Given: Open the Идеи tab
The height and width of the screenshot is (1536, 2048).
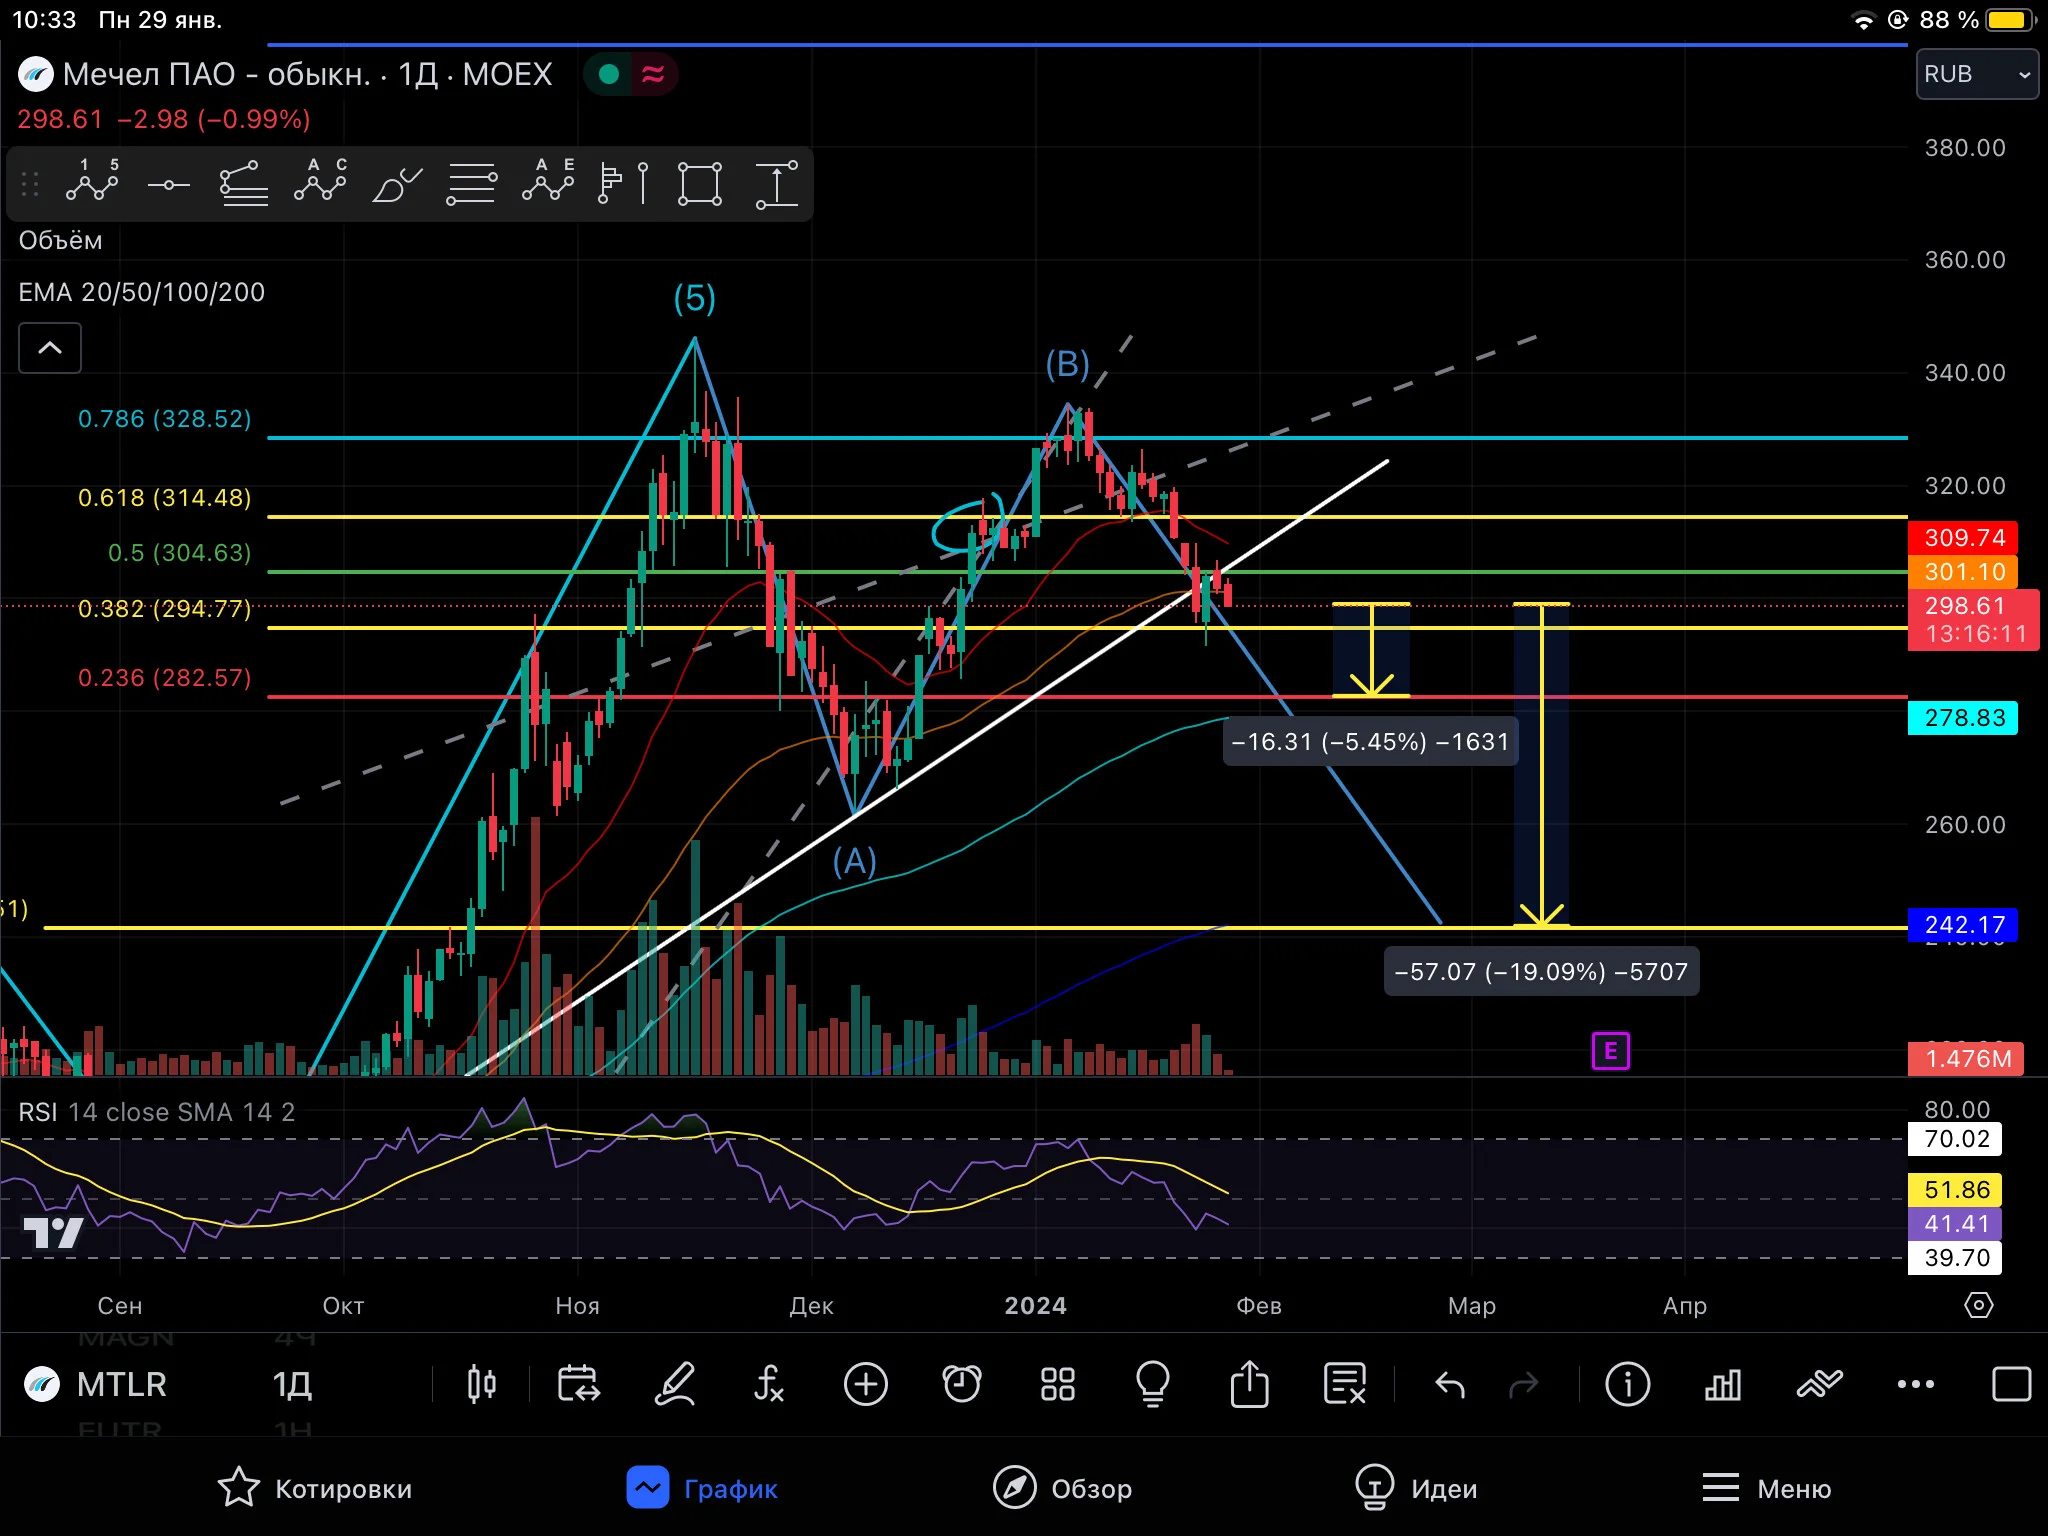Looking at the screenshot, I should (x=1416, y=1488).
